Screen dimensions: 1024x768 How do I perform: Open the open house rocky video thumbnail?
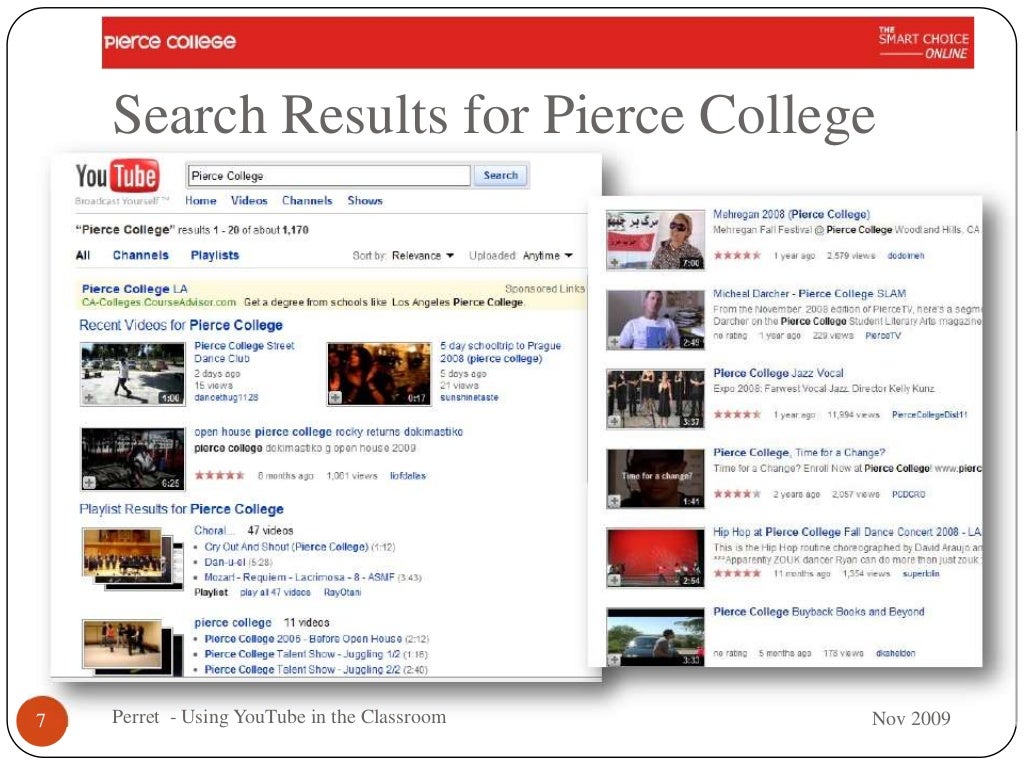point(133,459)
